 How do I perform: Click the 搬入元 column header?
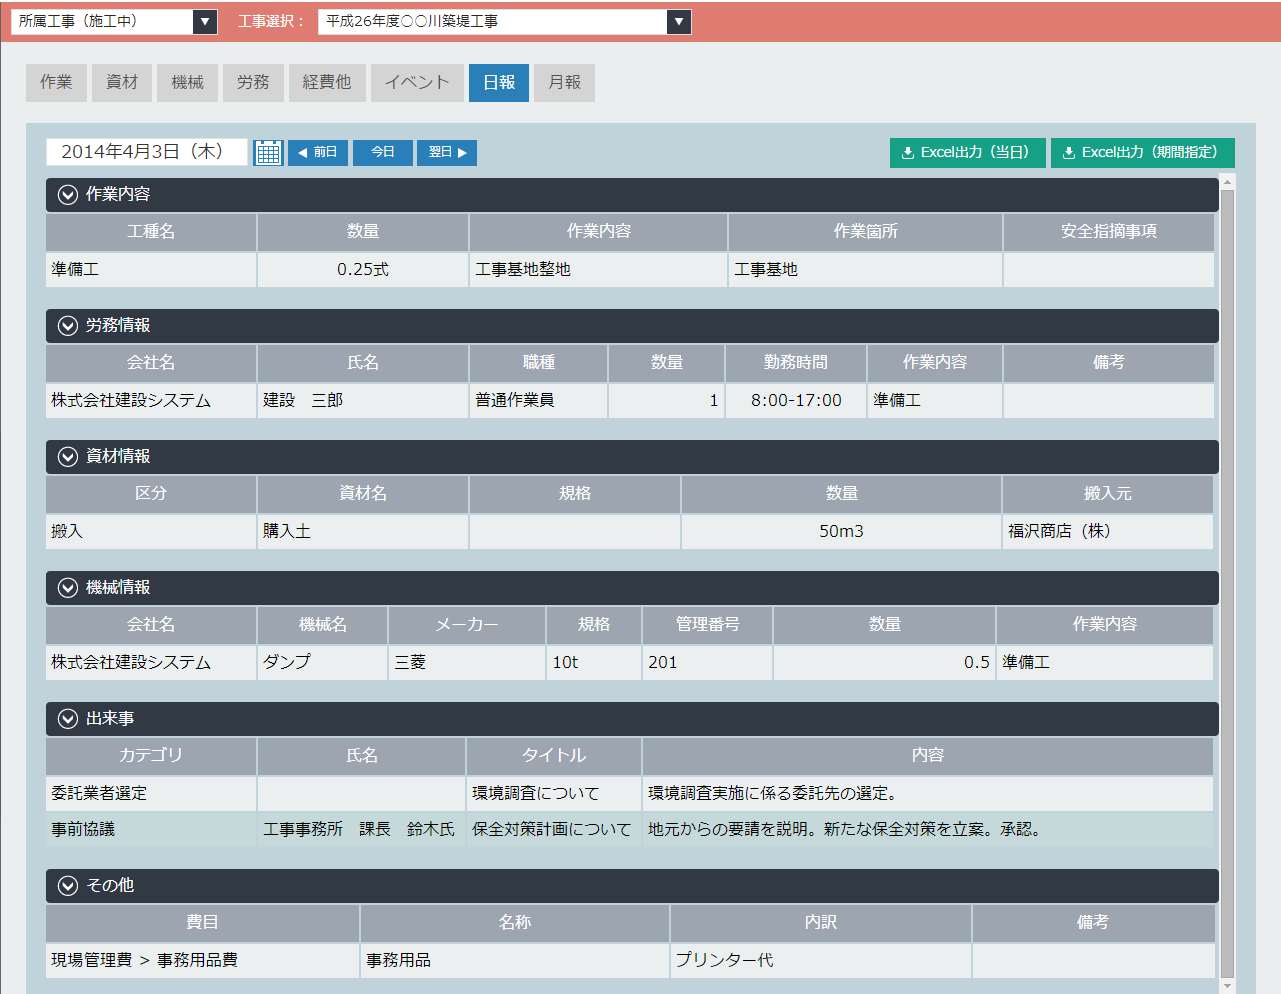[x=1108, y=494]
